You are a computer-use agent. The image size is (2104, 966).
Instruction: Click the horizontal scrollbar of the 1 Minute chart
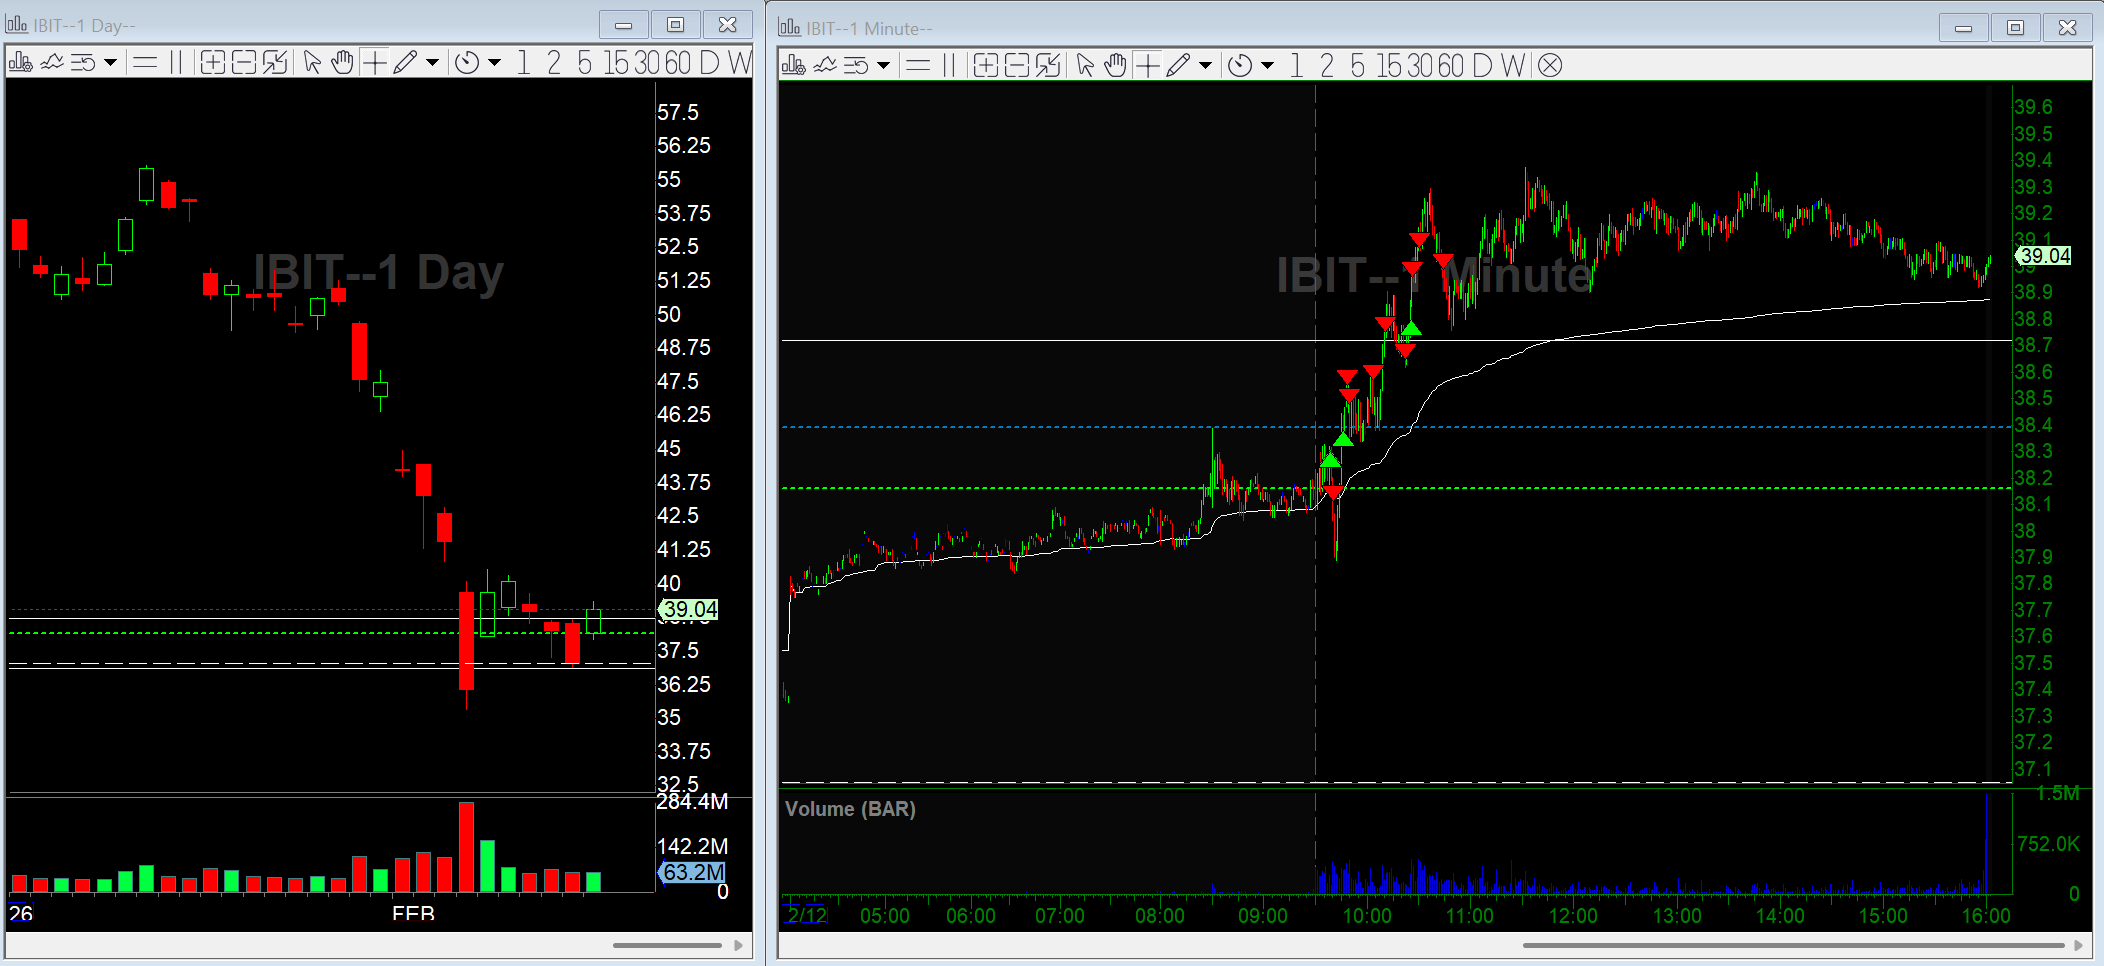tap(1794, 945)
